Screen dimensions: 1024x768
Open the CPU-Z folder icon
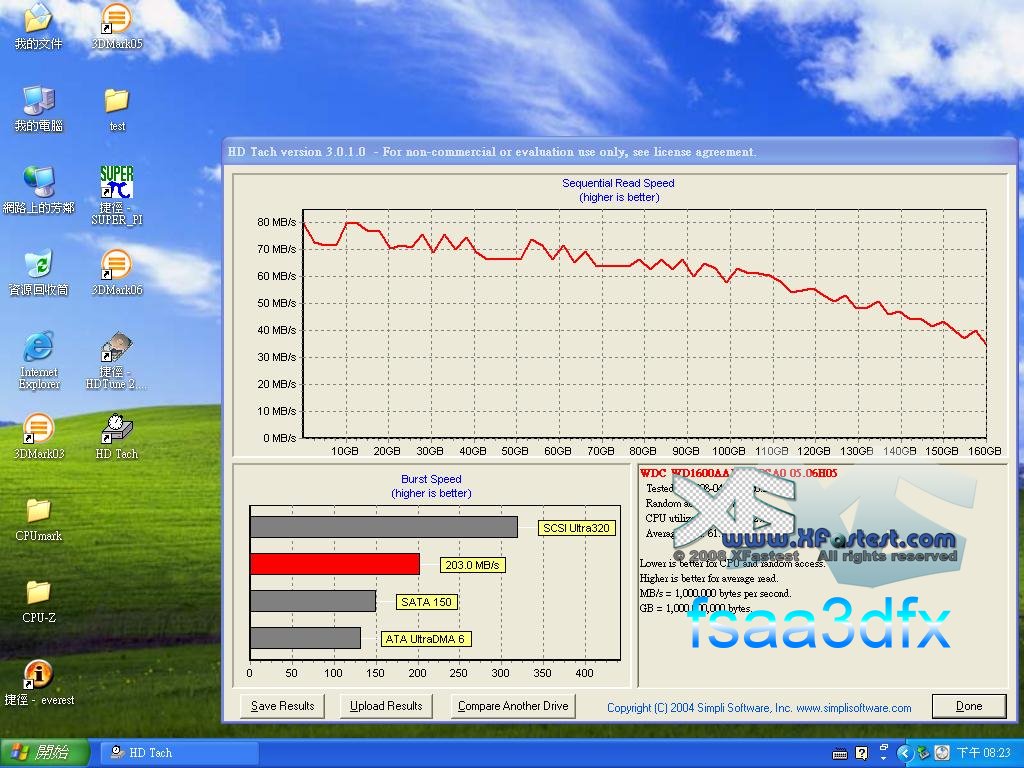click(38, 594)
